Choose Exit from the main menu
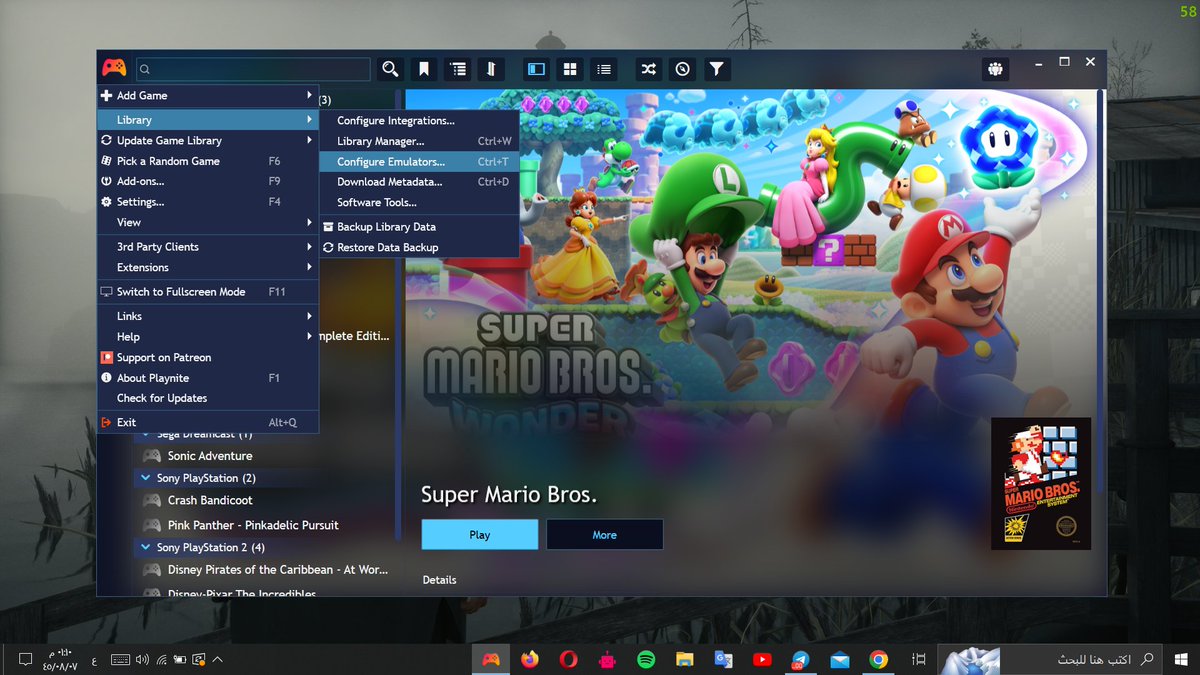The width and height of the screenshot is (1200, 675). [208, 422]
